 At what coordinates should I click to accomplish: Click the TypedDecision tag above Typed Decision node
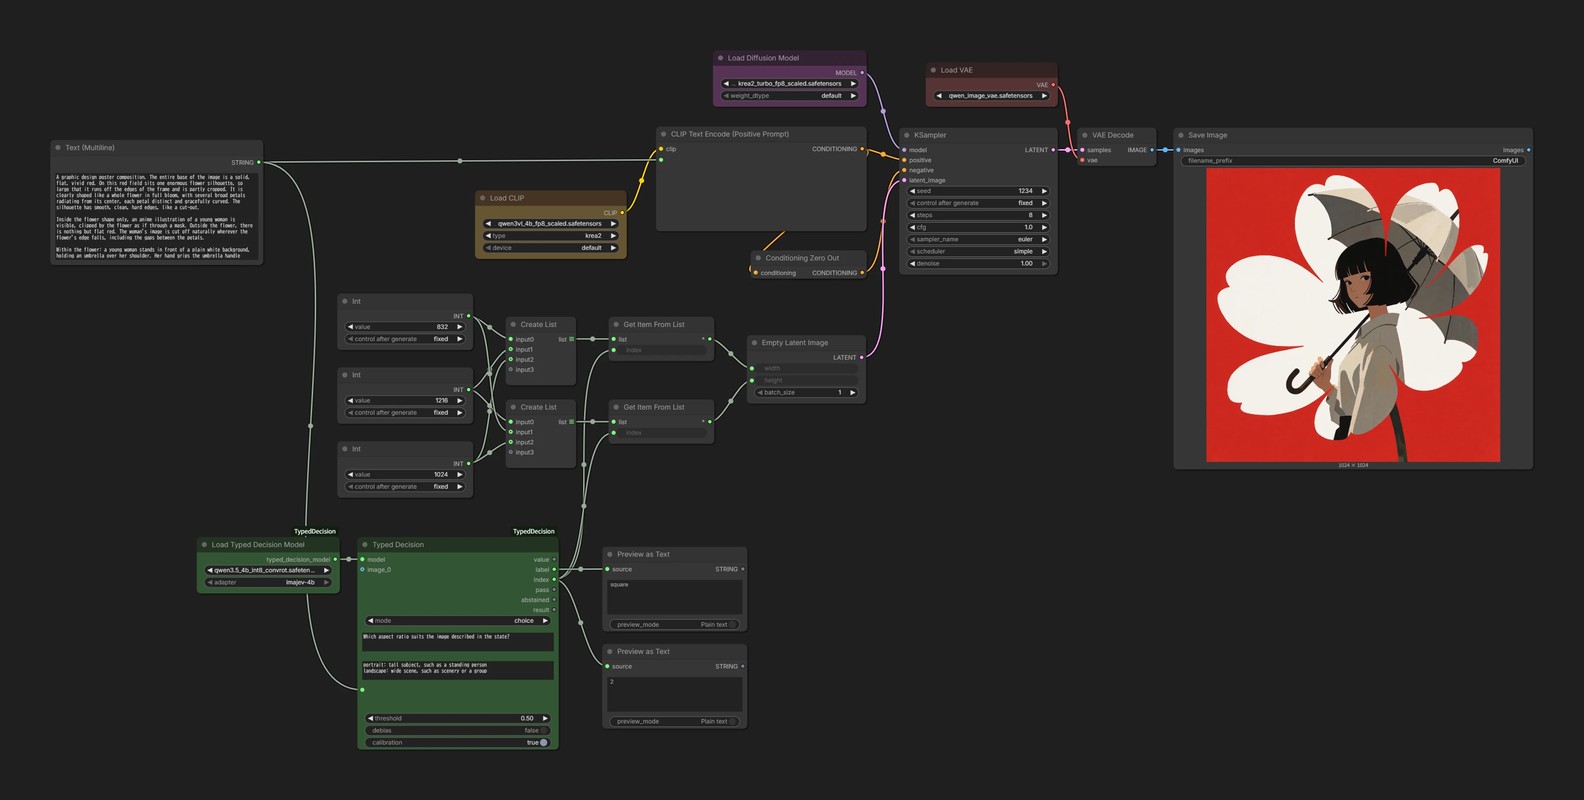(533, 532)
